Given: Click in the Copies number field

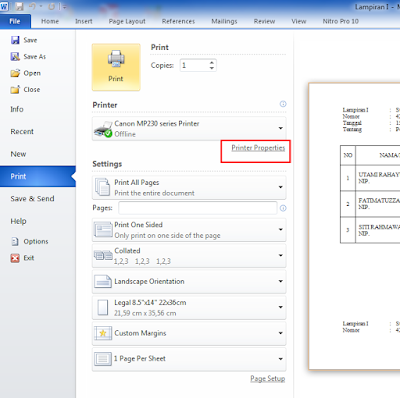Looking at the screenshot, I should coord(194,65).
